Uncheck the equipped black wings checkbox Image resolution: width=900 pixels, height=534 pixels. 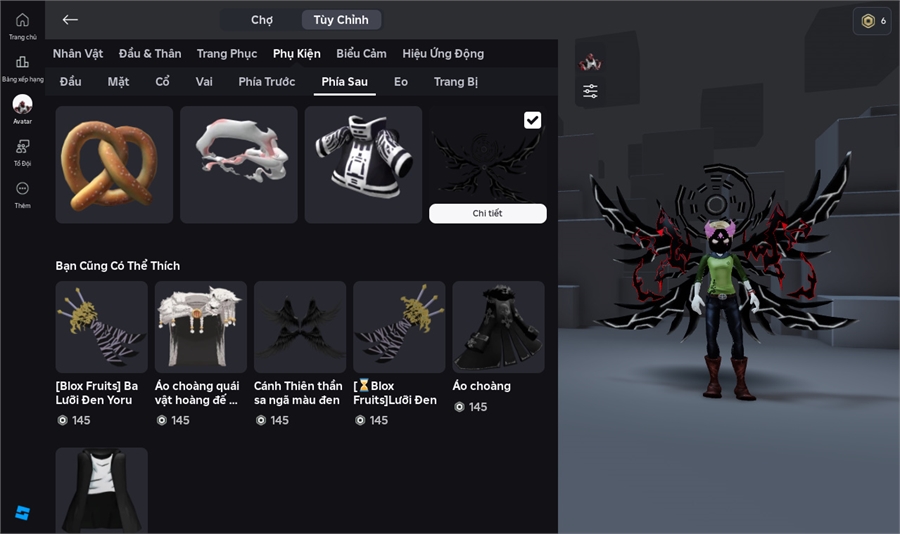click(x=532, y=120)
